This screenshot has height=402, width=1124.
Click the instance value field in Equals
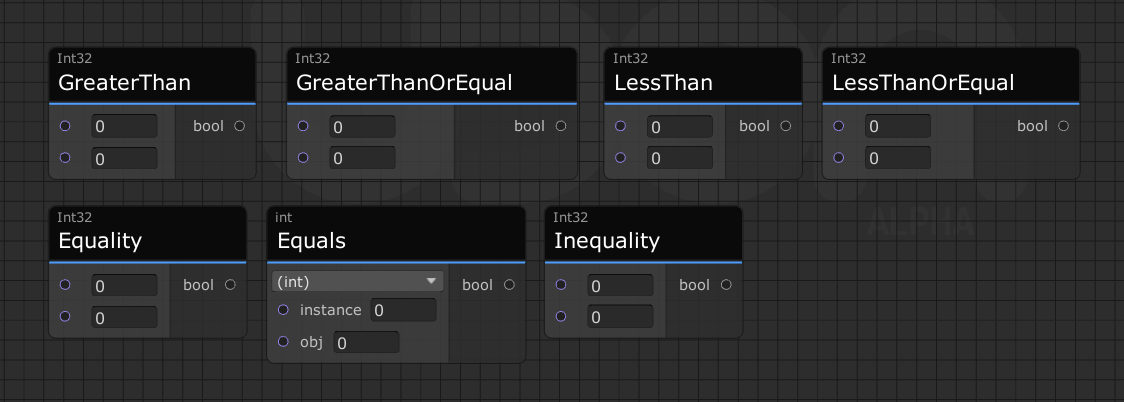tap(403, 311)
